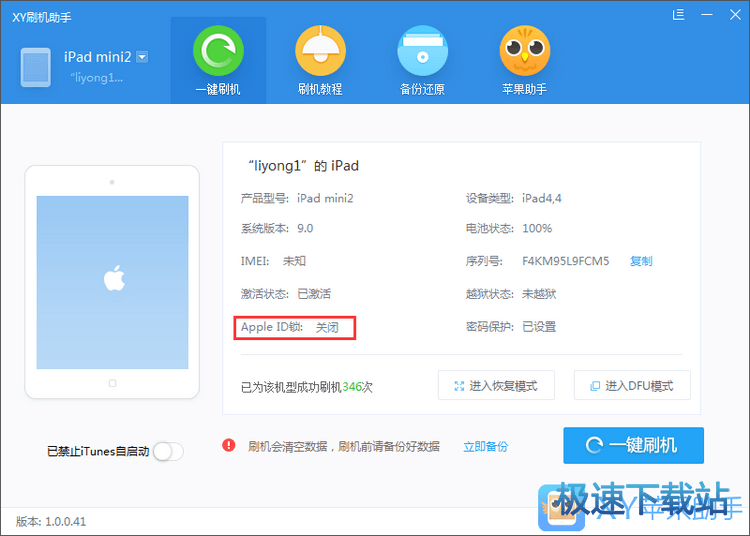This screenshot has height=536, width=750.
Task: Click the 系统版本 value 9.0
Action: tap(305, 228)
